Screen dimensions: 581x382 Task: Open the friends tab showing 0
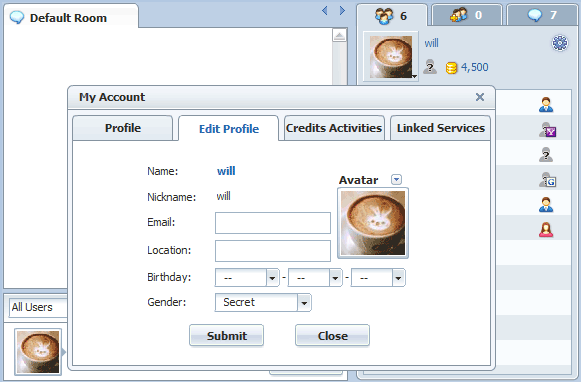(x=467, y=15)
